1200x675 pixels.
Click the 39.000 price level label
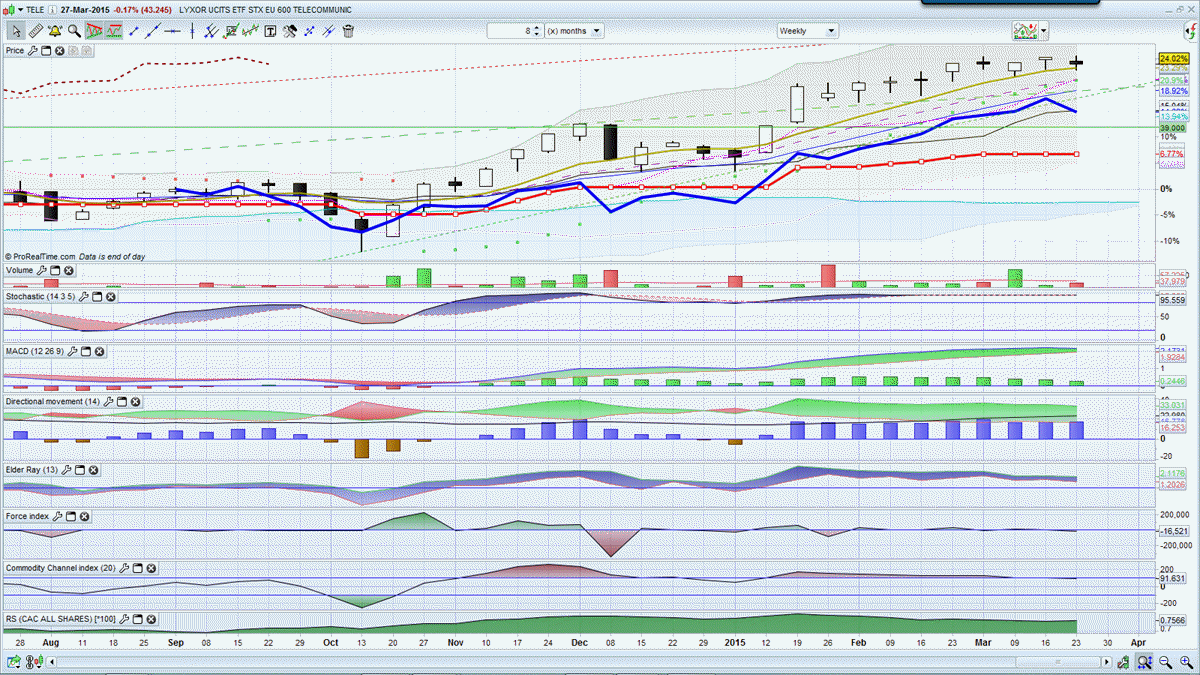[1172, 128]
